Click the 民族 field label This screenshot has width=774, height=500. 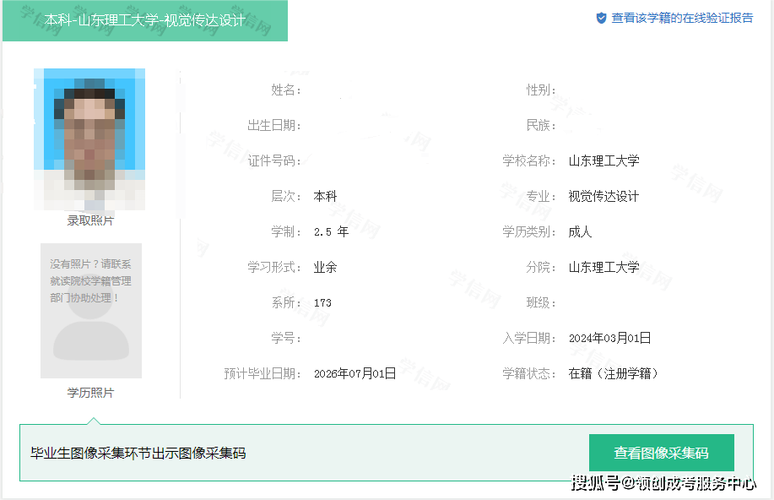[x=541, y=125]
